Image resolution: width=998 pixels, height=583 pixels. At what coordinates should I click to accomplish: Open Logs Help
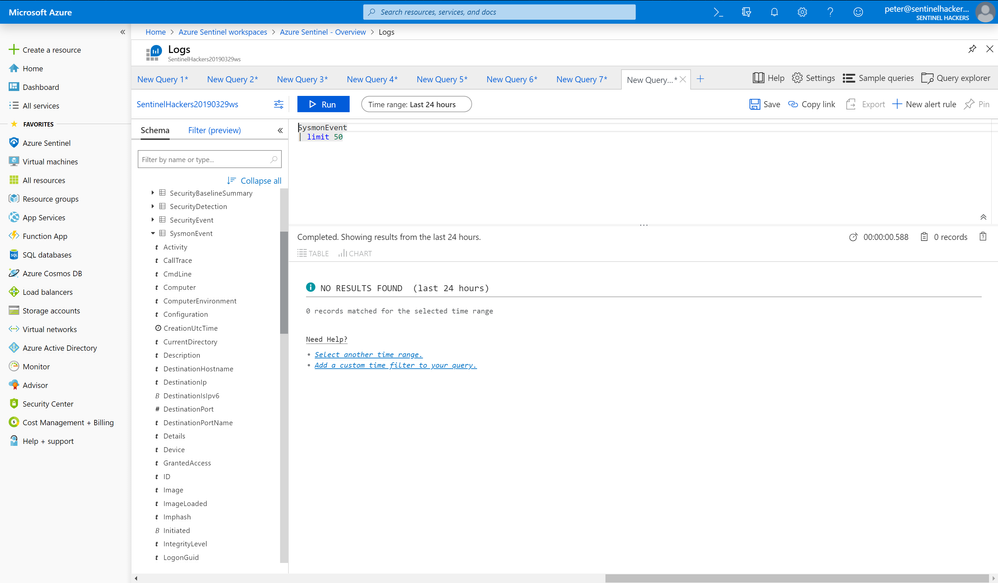pyautogui.click(x=768, y=78)
